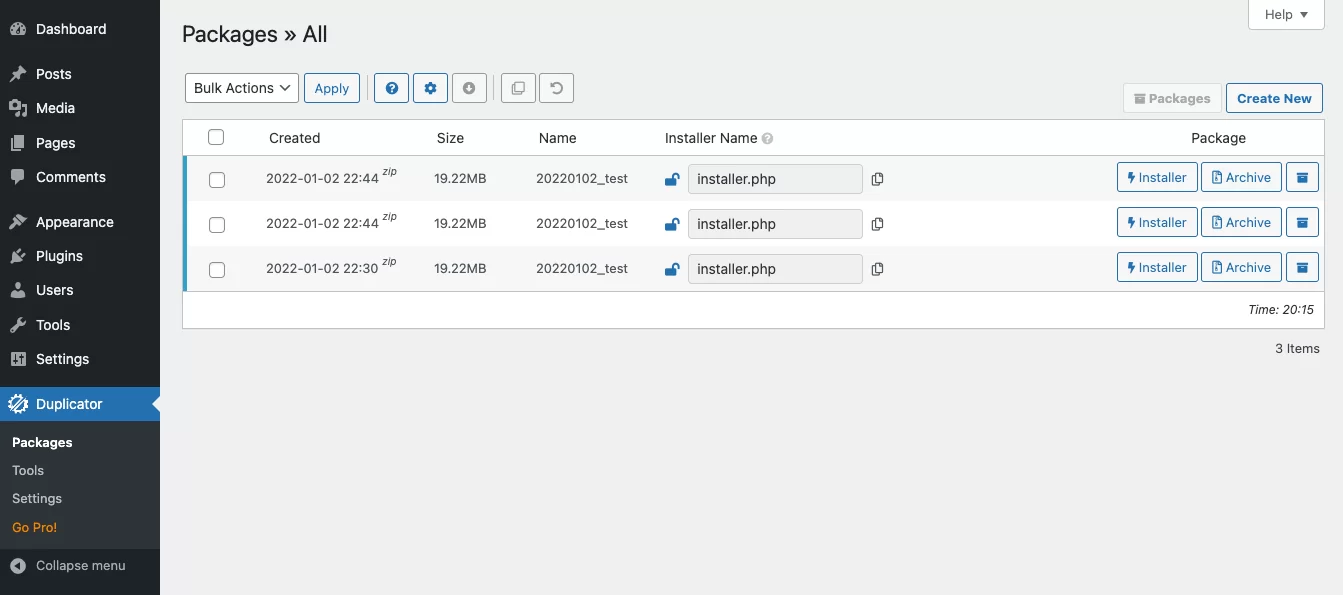Open Settings under the Duplicator submenu
Screen dimensions: 1343x595
tap(37, 498)
